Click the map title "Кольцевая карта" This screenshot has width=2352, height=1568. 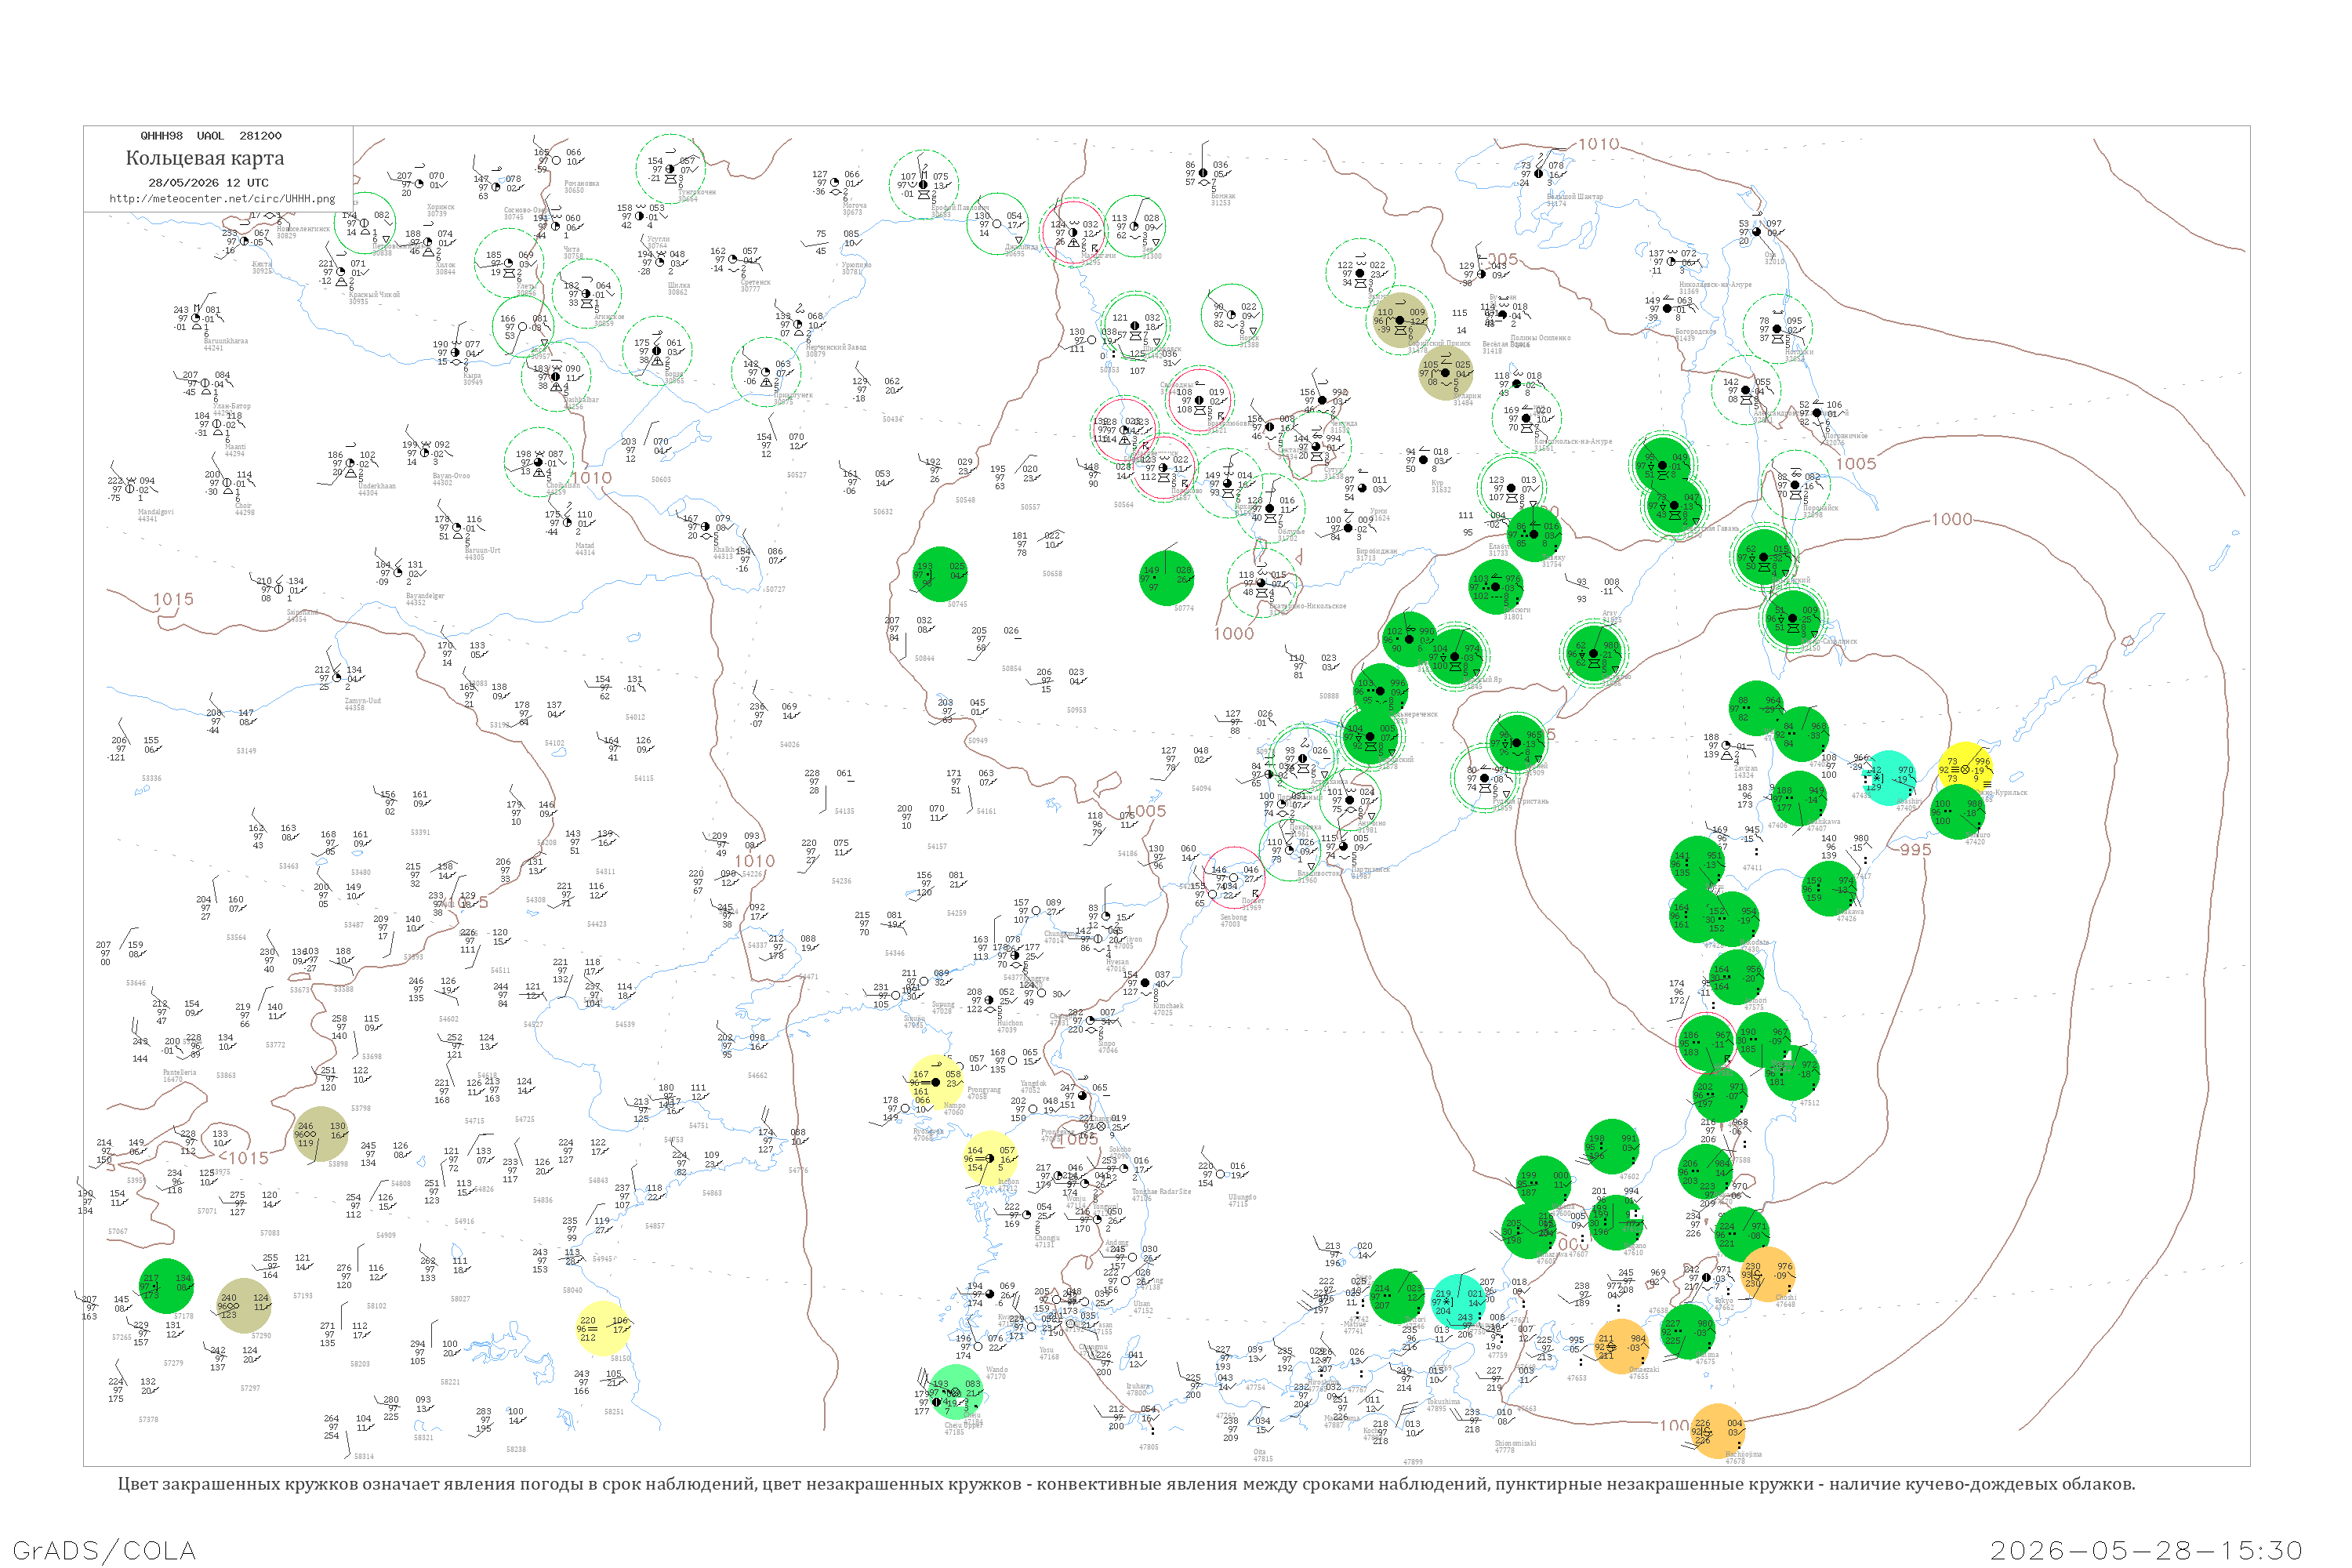pos(205,158)
